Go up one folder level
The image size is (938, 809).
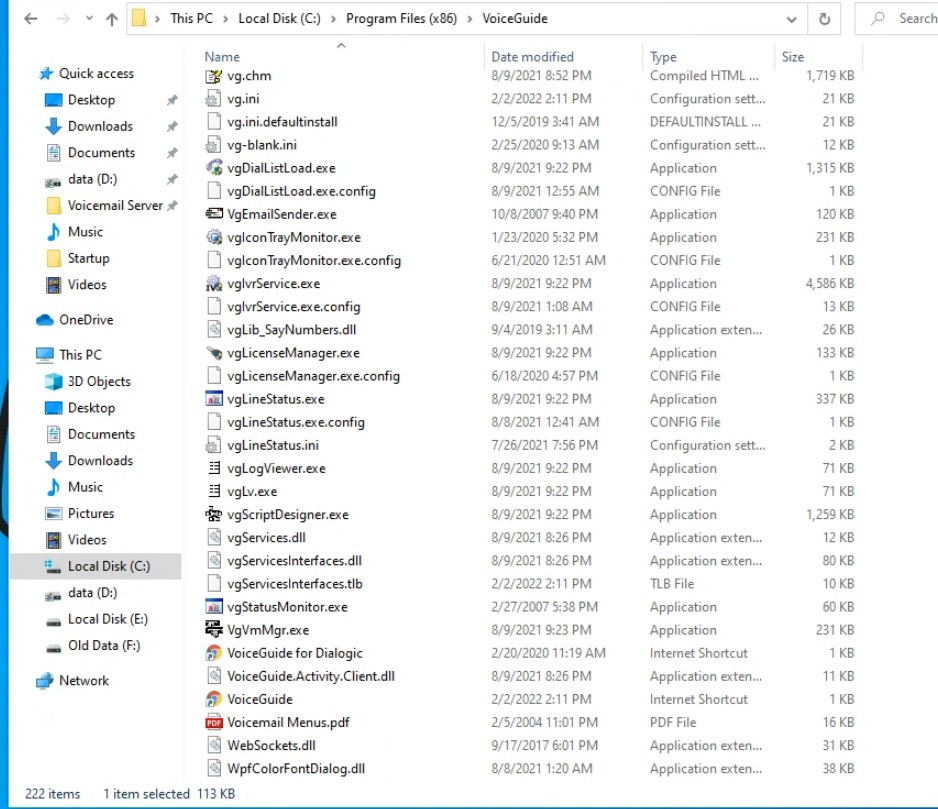[x=112, y=19]
